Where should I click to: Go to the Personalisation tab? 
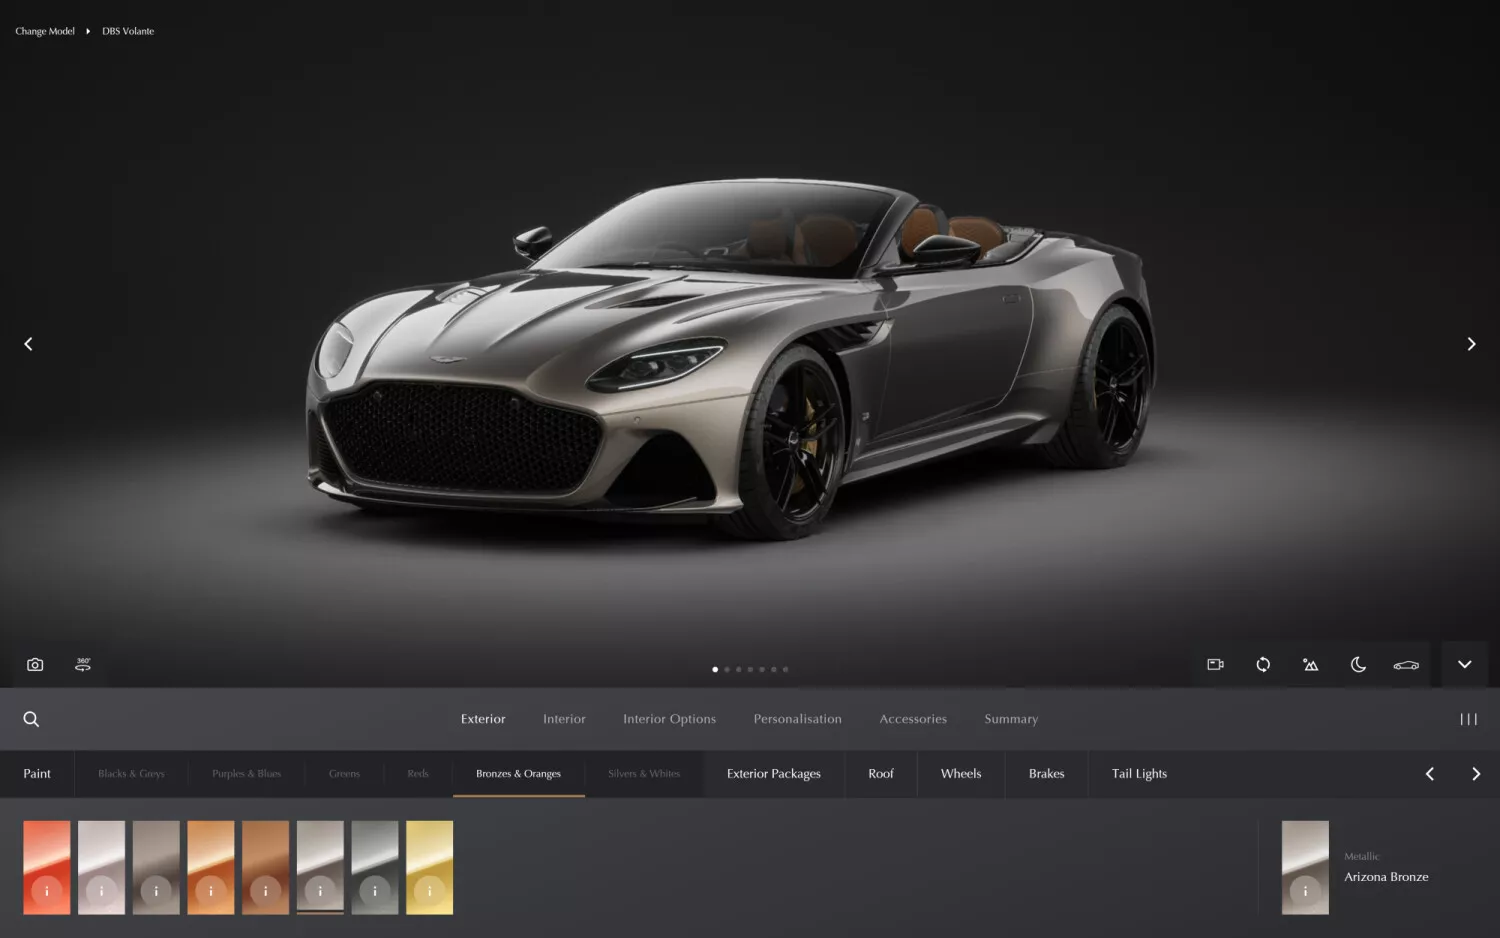pyautogui.click(x=797, y=719)
